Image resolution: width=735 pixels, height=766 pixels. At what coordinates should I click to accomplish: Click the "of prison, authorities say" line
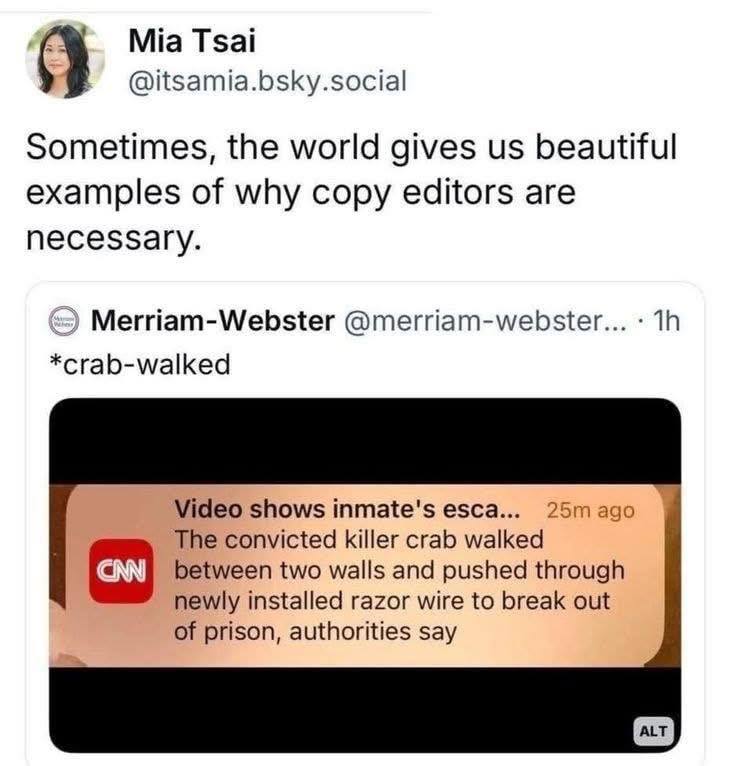[x=316, y=632]
